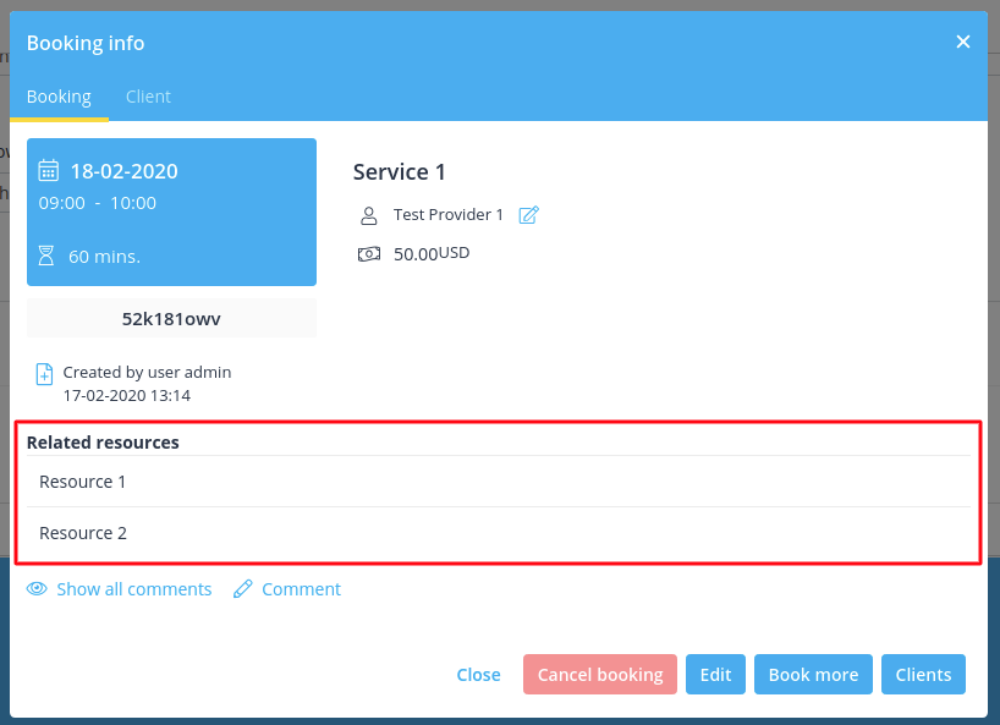This screenshot has width=1000, height=725.
Task: Click the pencil icon next to Comment
Action: point(243,589)
